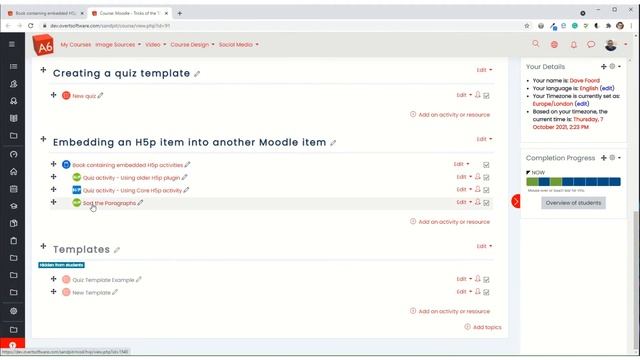Rename New quiz via pencil icon
The image size is (640, 360).
[100, 96]
